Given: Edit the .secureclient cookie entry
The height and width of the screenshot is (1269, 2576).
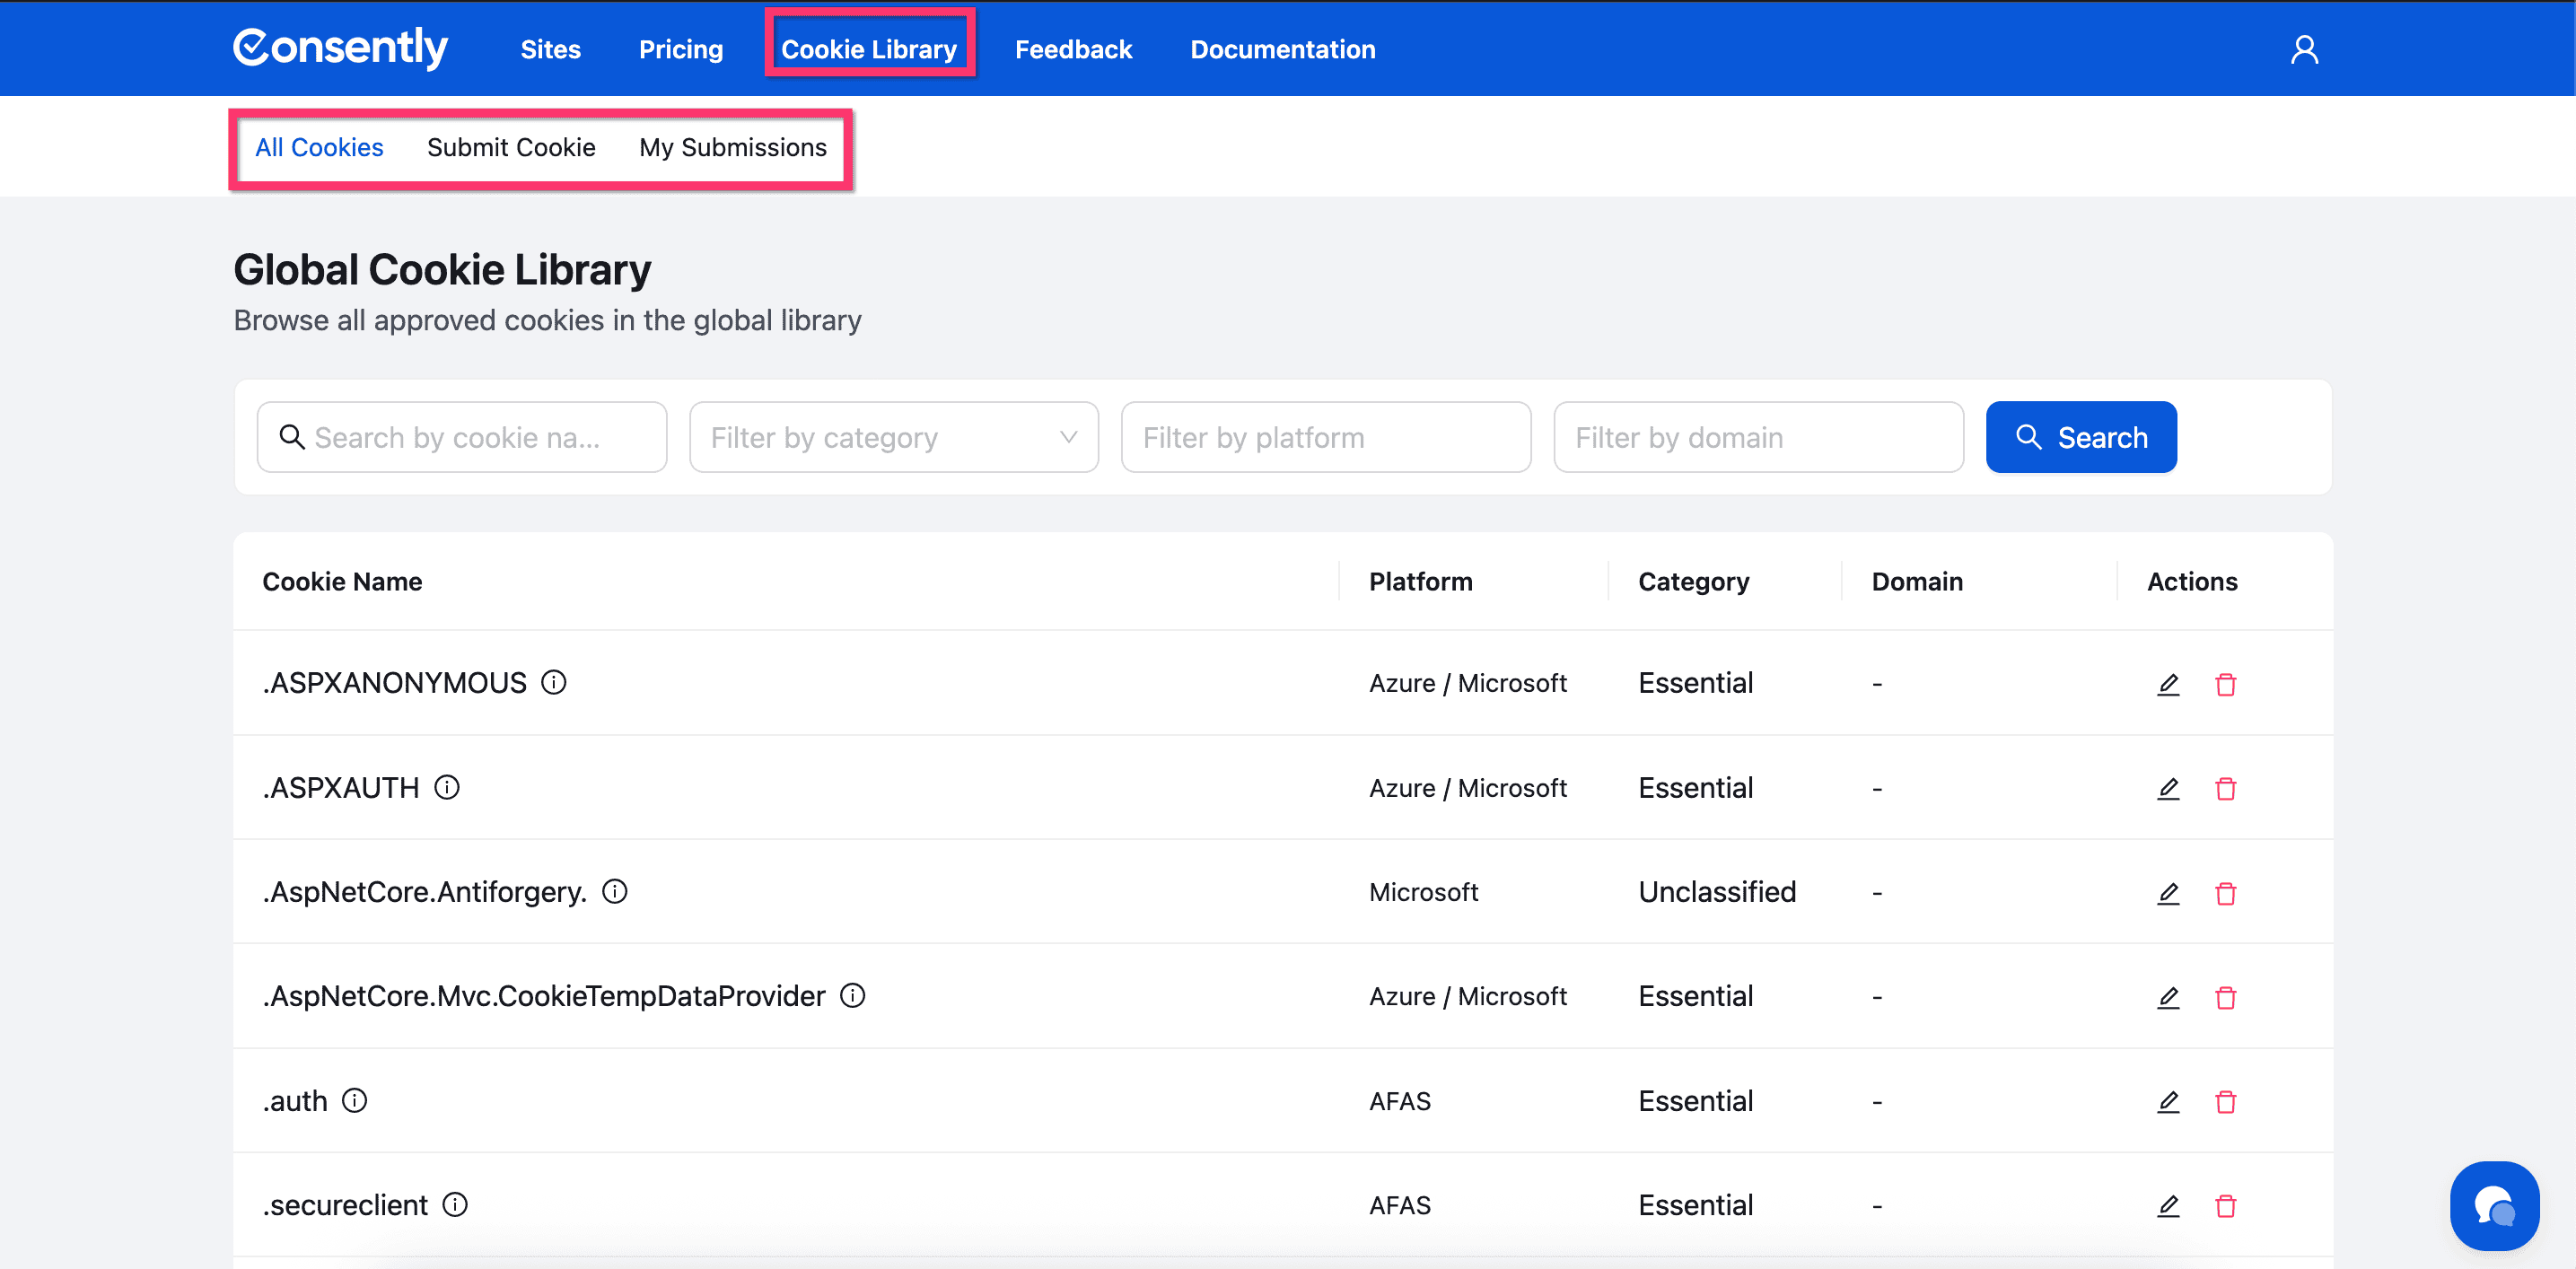Looking at the screenshot, I should [2167, 1206].
